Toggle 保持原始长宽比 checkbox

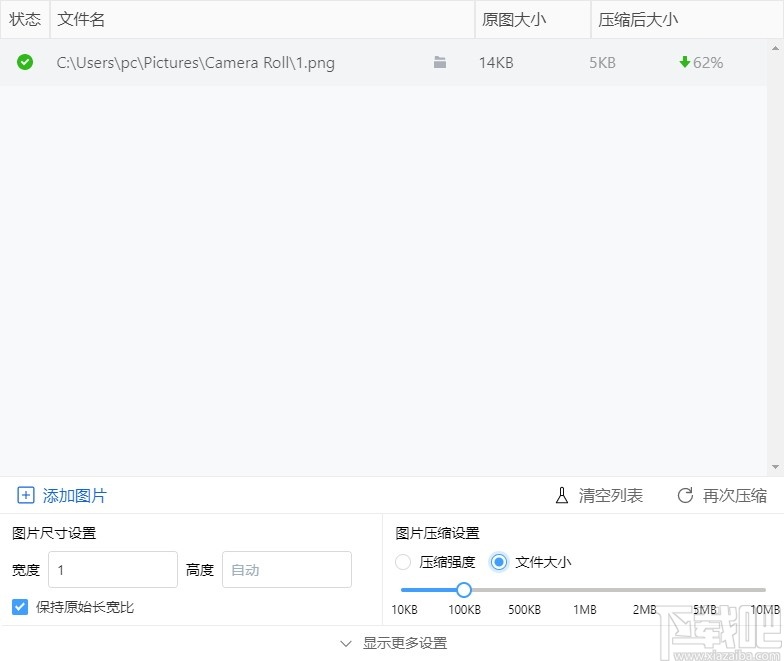tap(20, 607)
